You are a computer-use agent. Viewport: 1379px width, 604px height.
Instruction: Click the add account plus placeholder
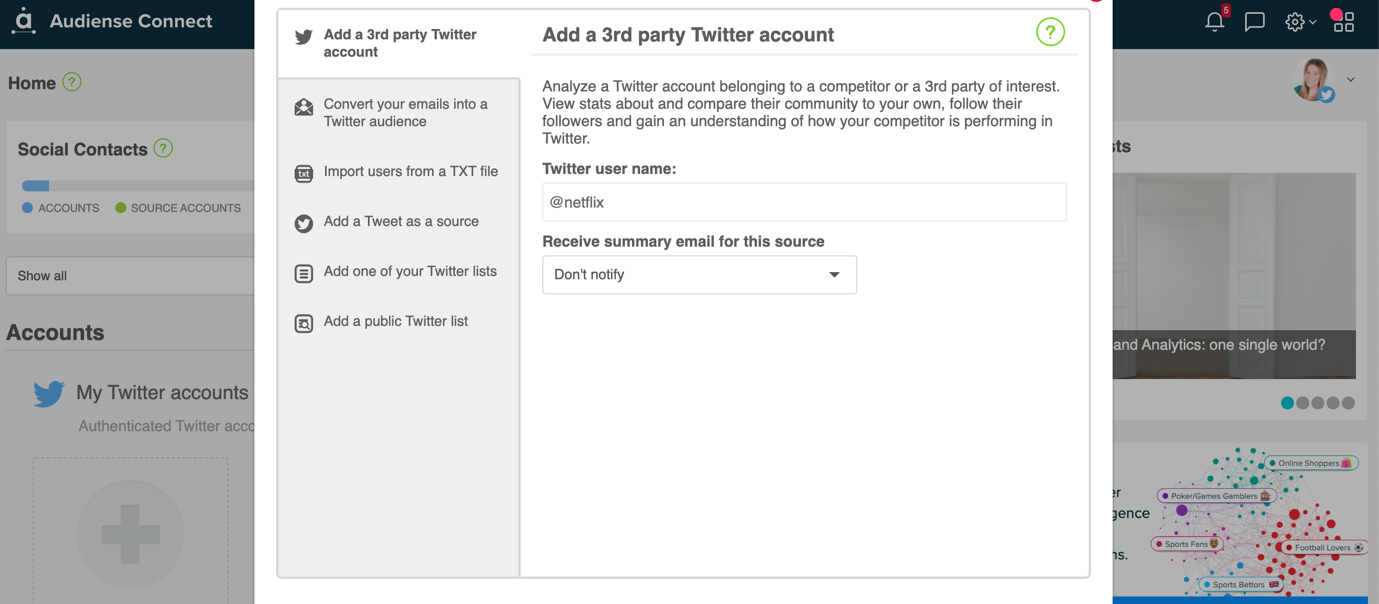(130, 533)
